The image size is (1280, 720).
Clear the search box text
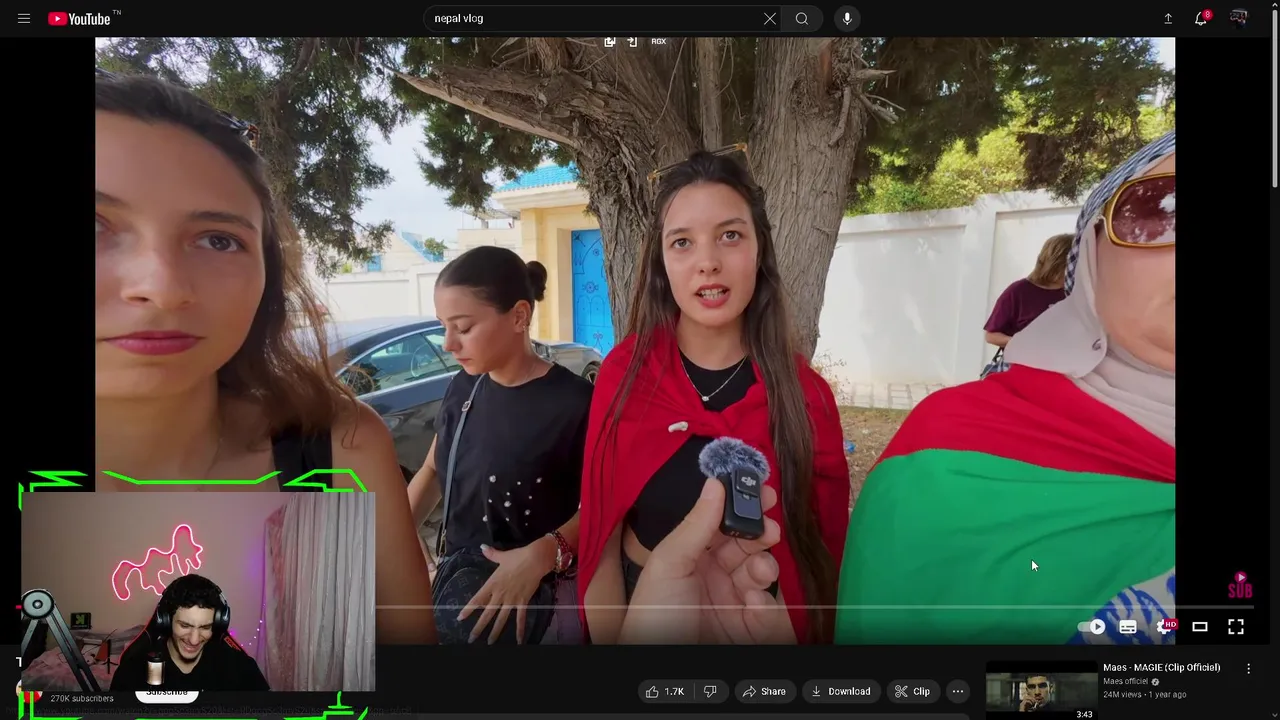click(770, 19)
